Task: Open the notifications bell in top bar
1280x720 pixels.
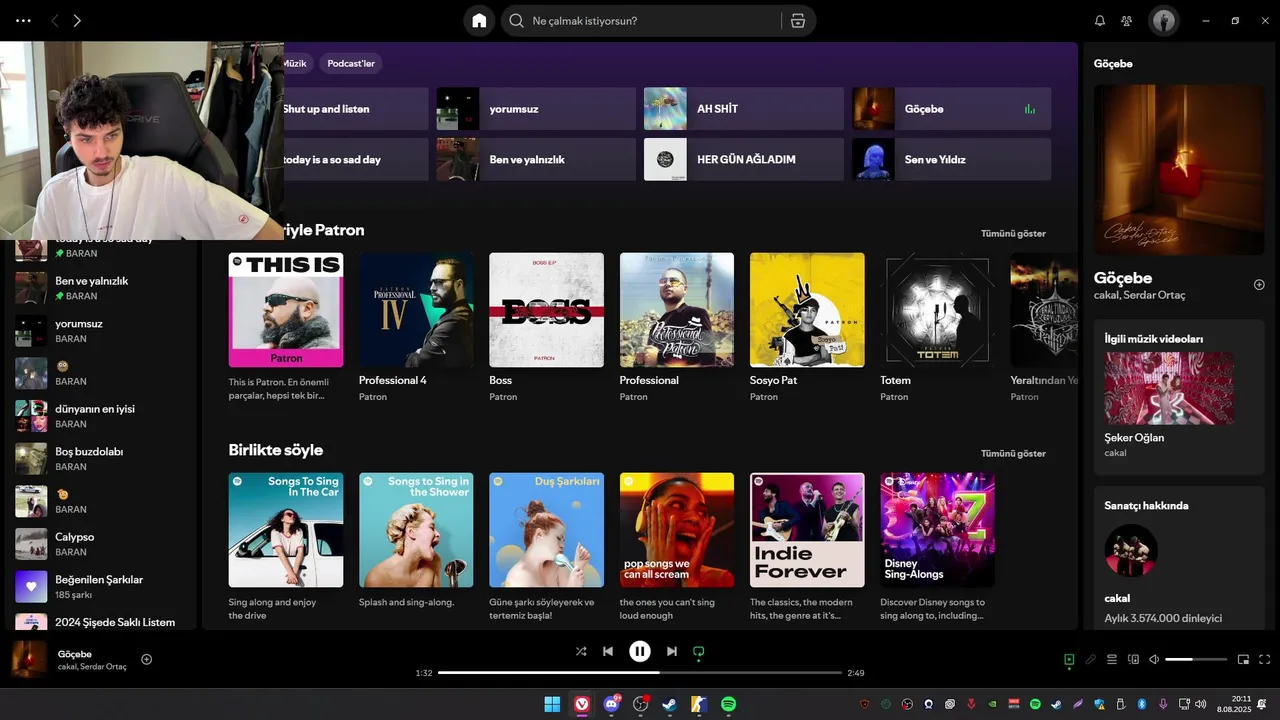Action: [x=1100, y=21]
